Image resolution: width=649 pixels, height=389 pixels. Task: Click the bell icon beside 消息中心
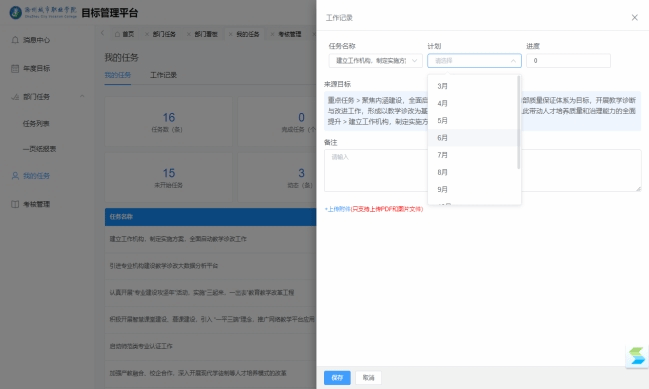[15, 40]
